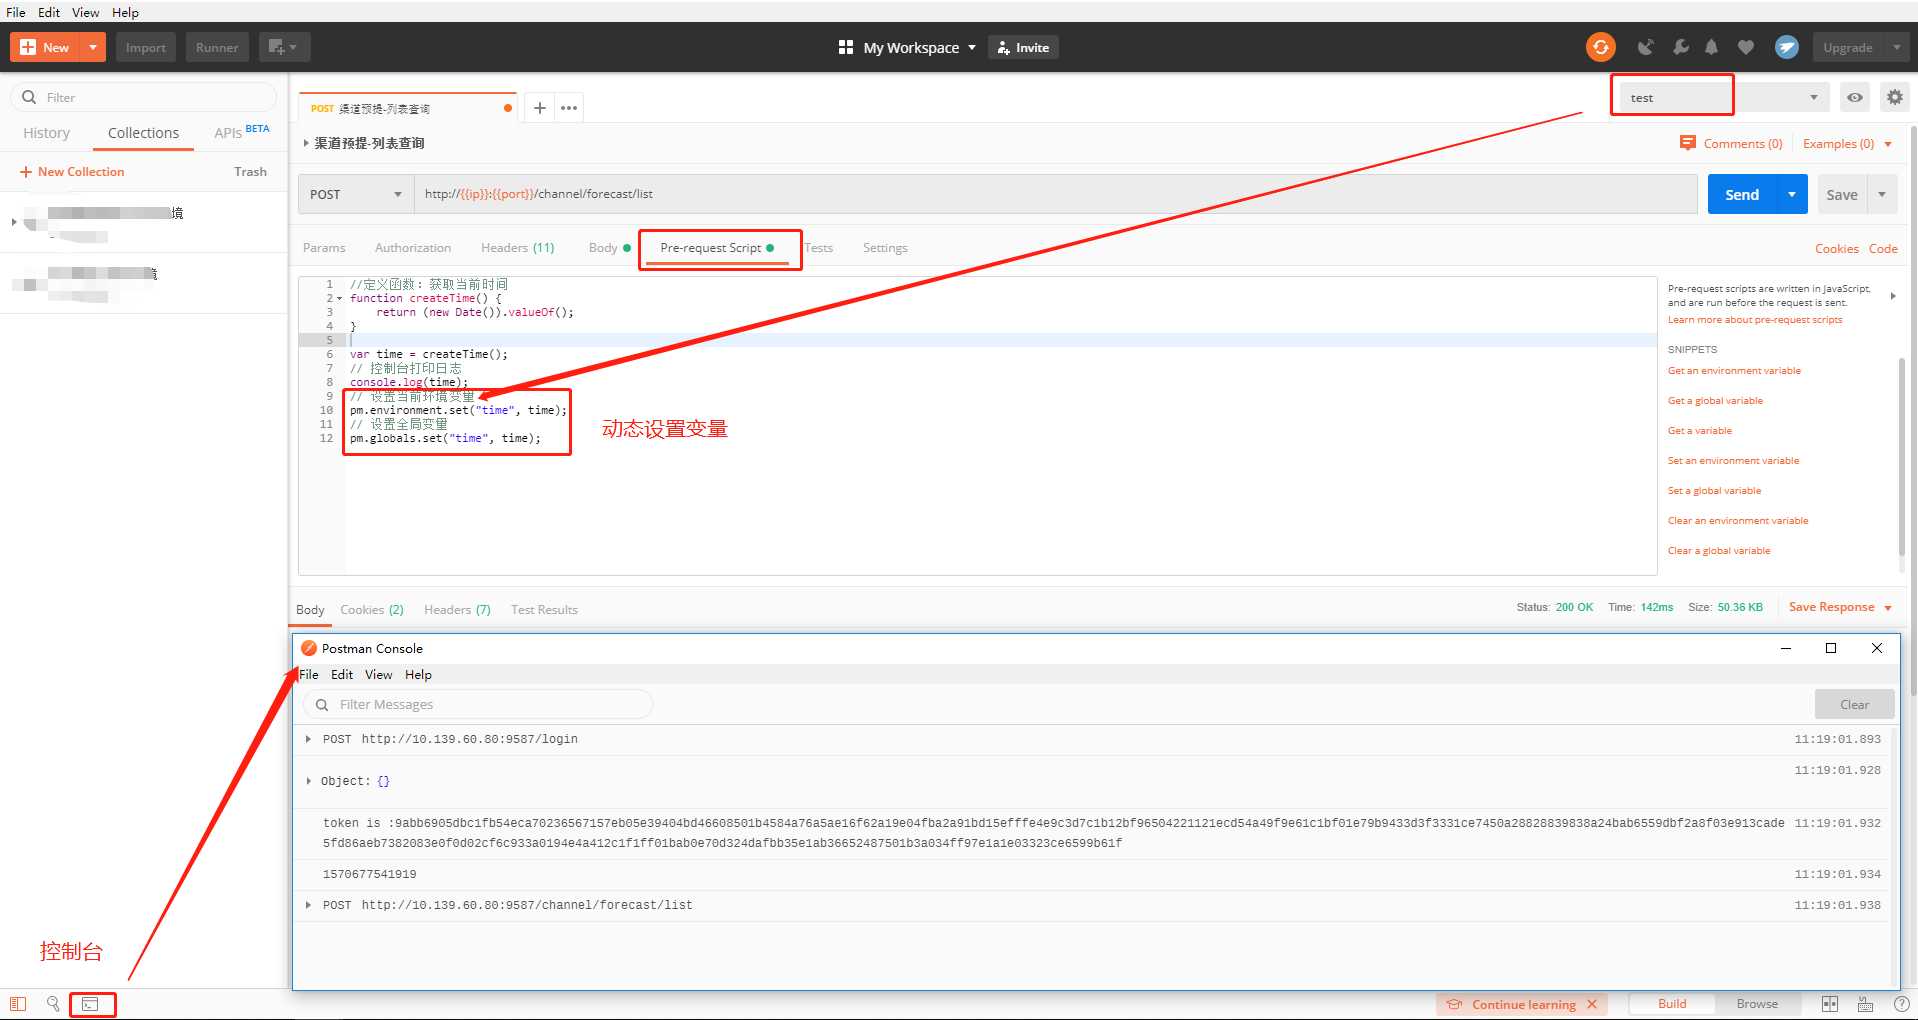Switch to two-pane layout icon
This screenshot has height=1020, width=1918.
(1830, 1004)
